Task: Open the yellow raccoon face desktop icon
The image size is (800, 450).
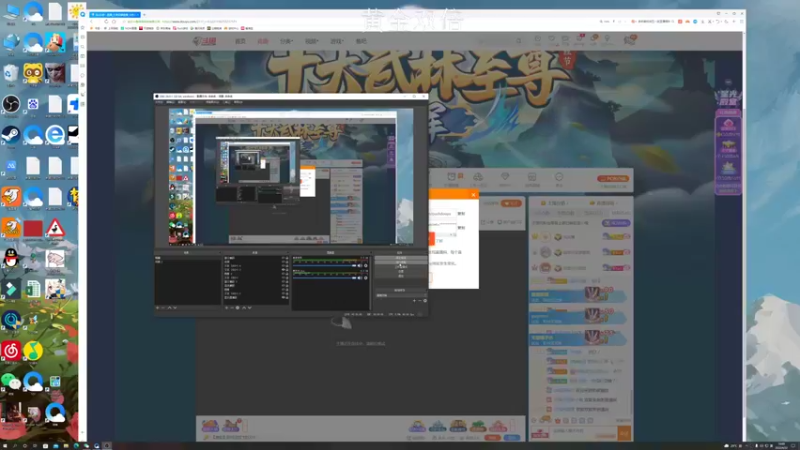Action: pos(33,74)
